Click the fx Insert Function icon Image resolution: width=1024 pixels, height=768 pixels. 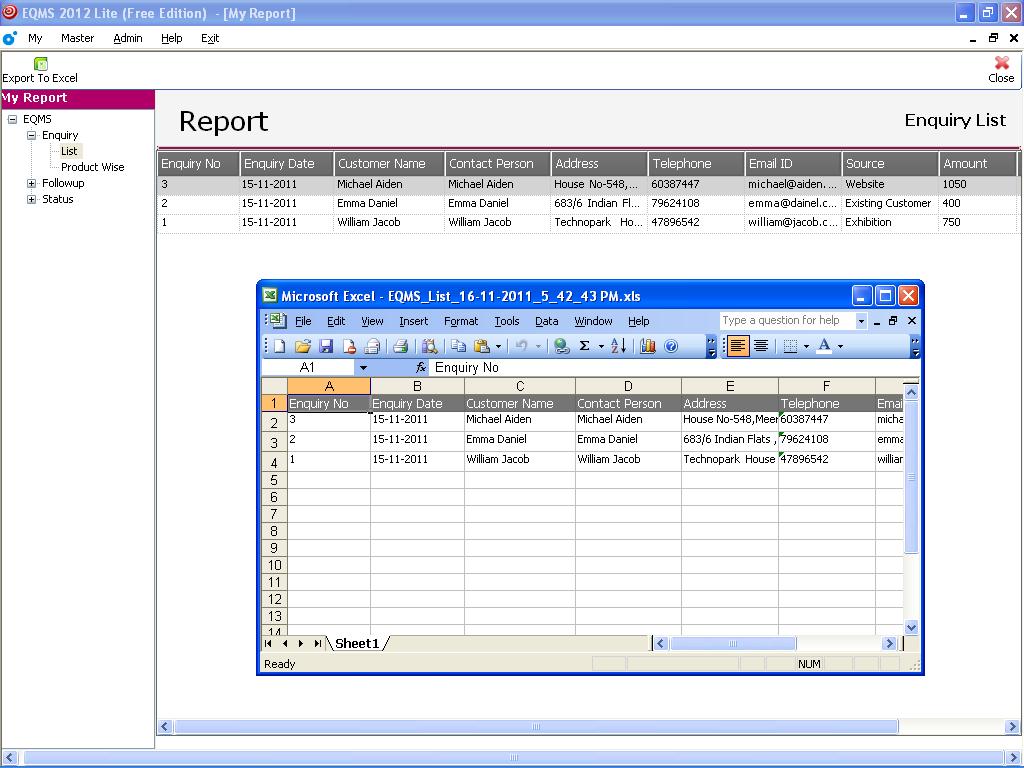point(421,368)
